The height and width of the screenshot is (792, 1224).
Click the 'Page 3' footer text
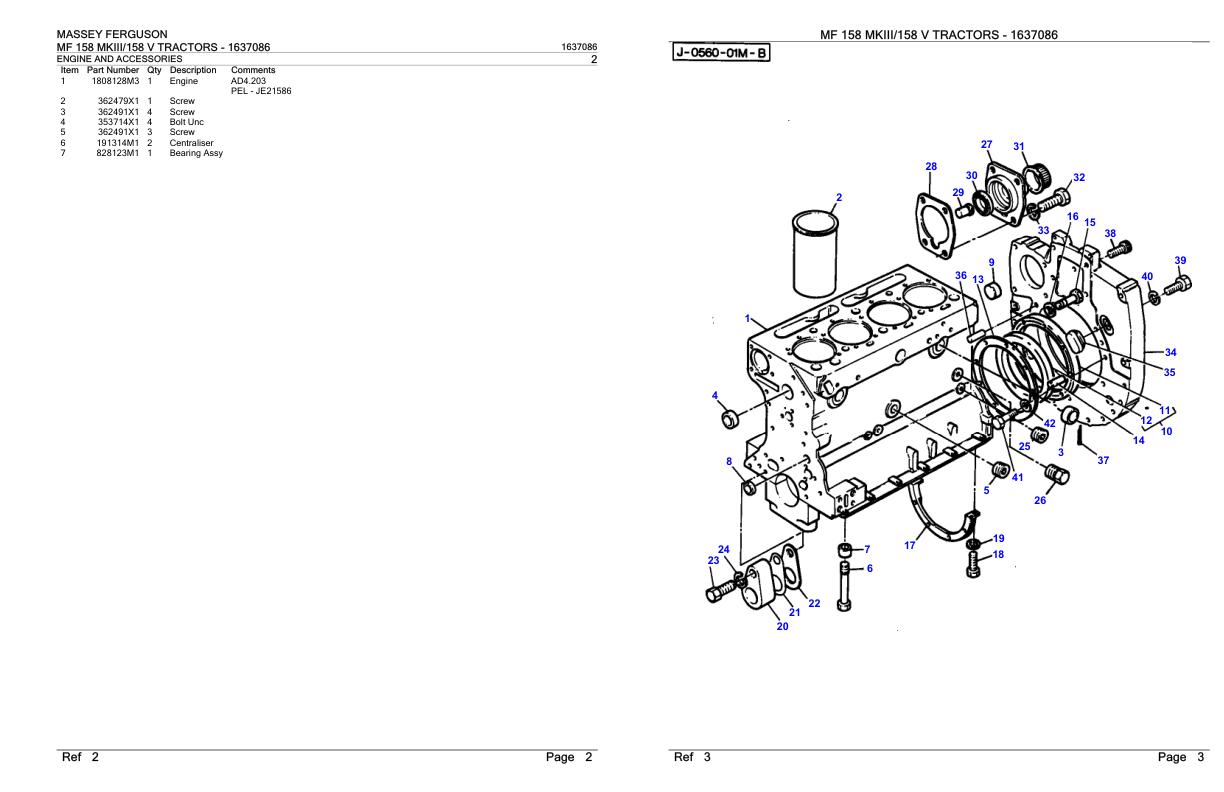pyautogui.click(x=1182, y=757)
